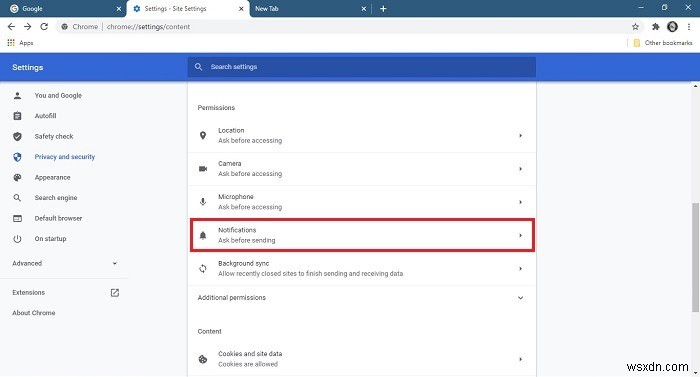The width and height of the screenshot is (700, 377).
Task: Open Chrome's three-dot menu
Action: pyautogui.click(x=689, y=27)
